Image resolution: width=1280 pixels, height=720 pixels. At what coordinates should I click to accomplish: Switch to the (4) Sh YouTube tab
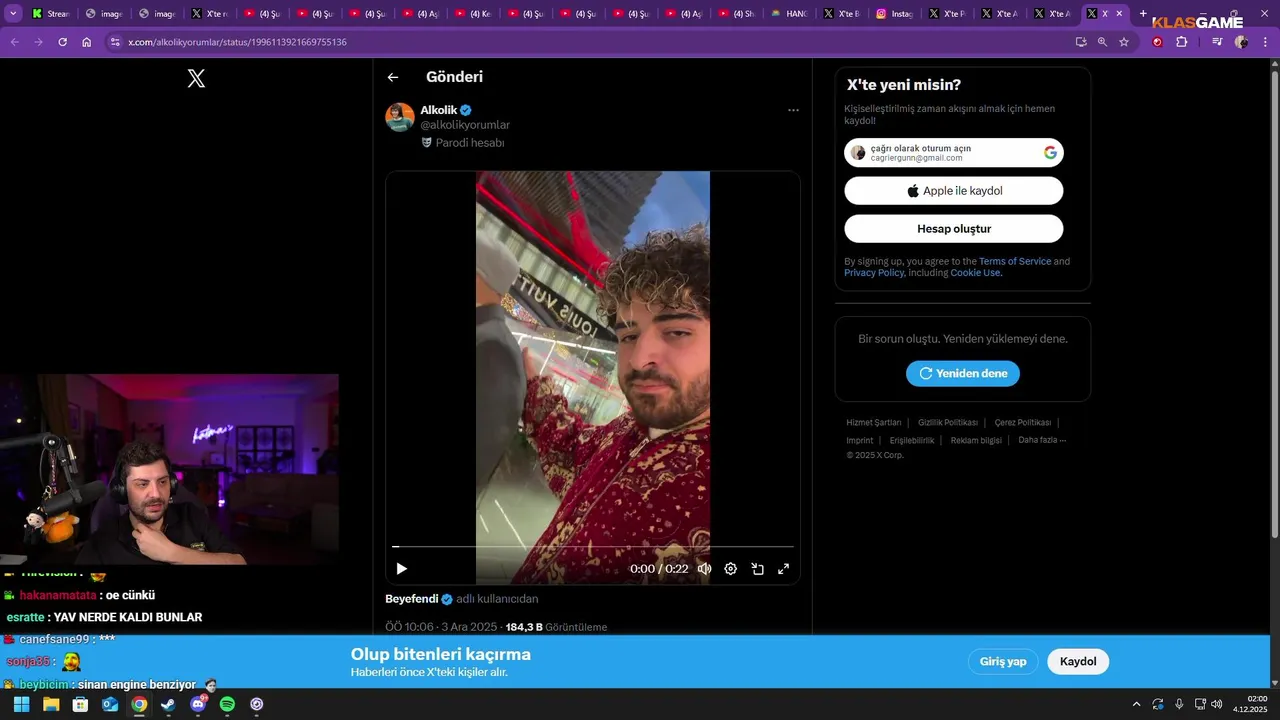coord(737,14)
